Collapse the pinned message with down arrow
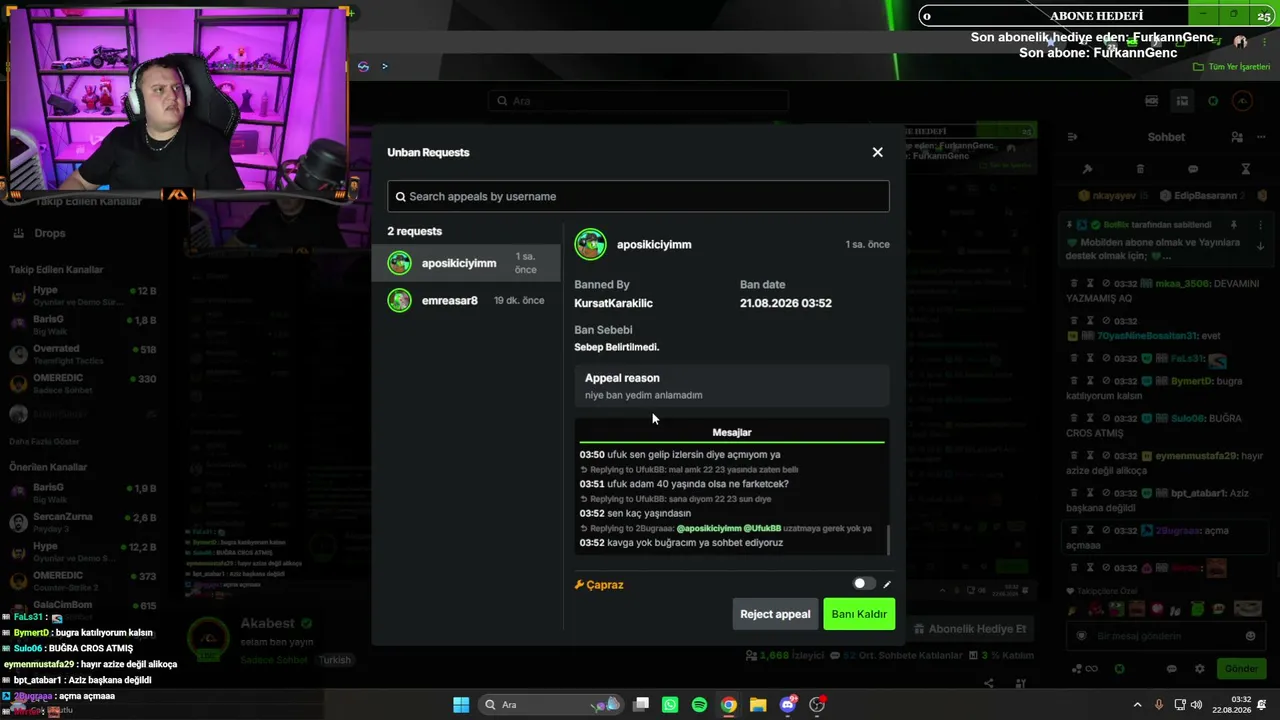This screenshot has width=1280, height=720. coord(1260,246)
